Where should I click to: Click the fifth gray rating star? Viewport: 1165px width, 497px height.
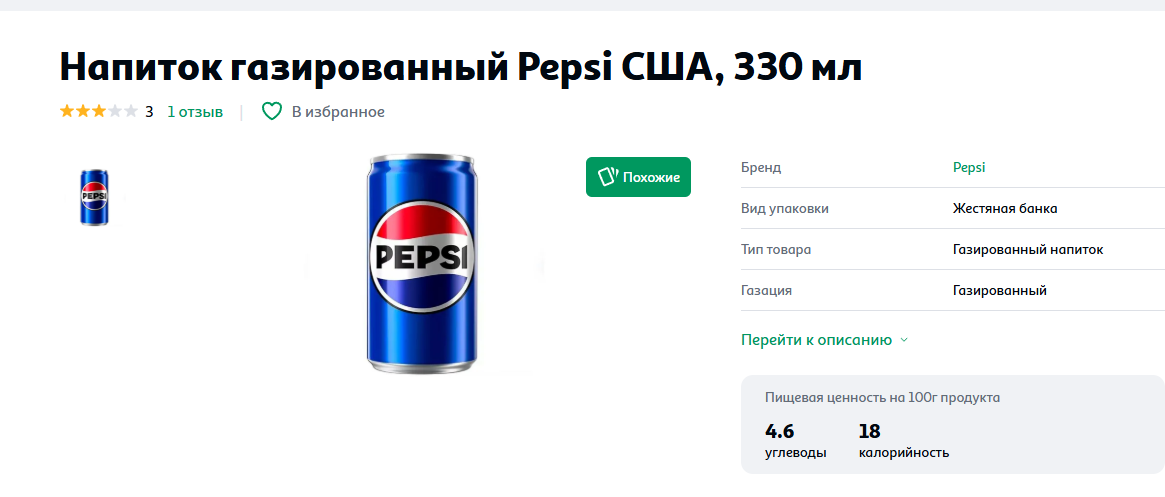[x=130, y=111]
